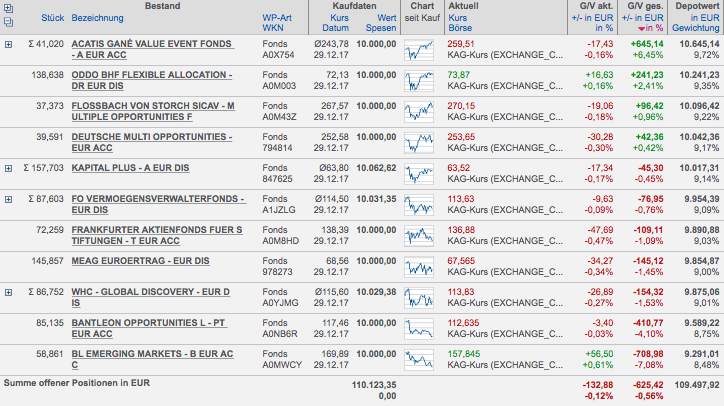Open FLOSSBACH VON STORCH SICAV link
Image resolution: width=724 pixels, height=406 pixels.
[x=153, y=111]
